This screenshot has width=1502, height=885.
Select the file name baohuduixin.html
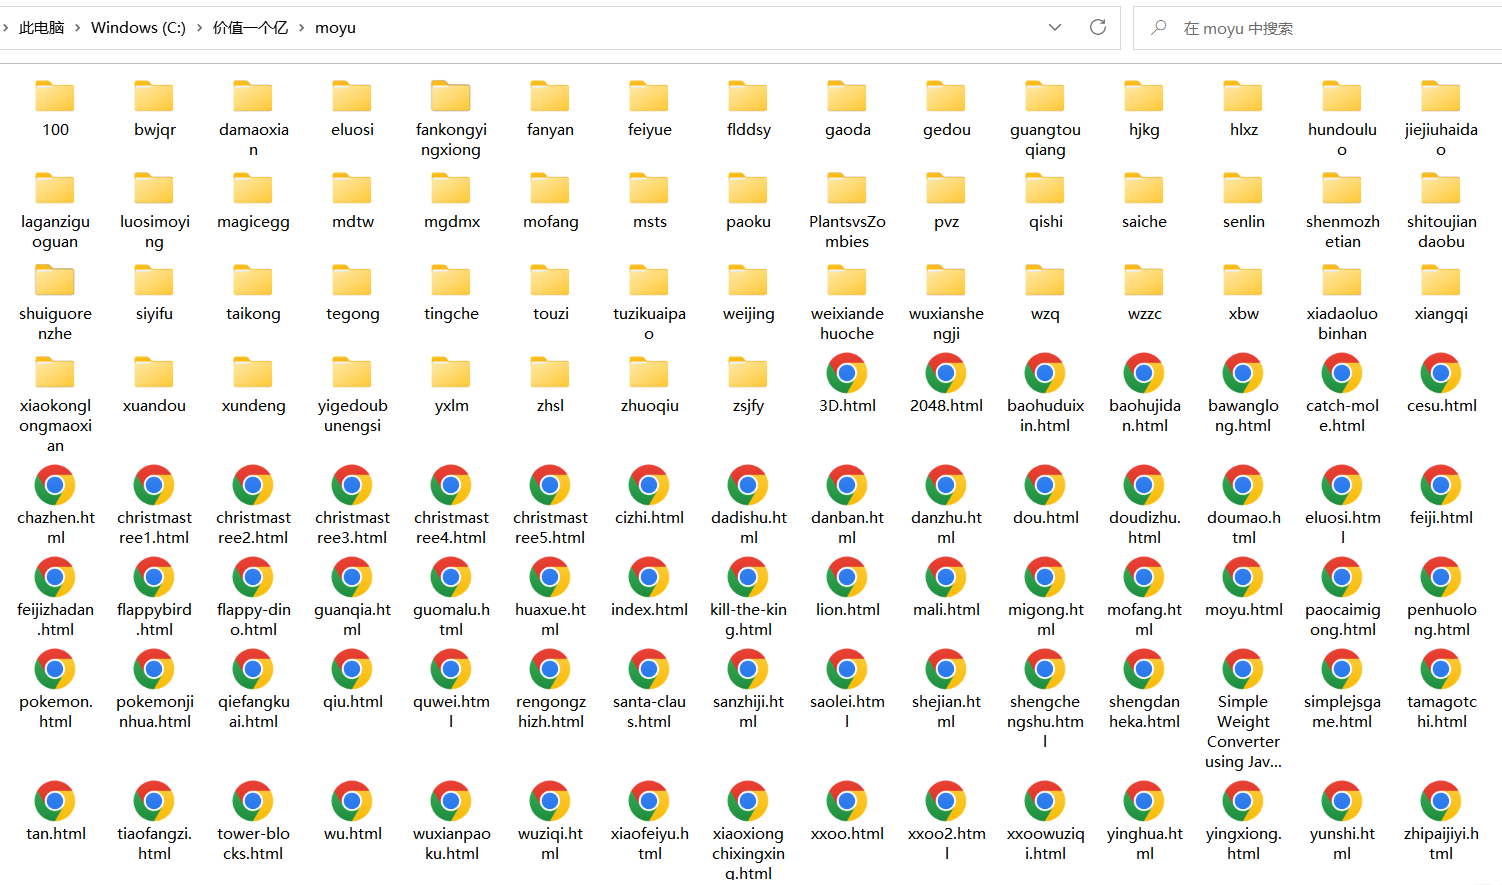coord(1045,416)
